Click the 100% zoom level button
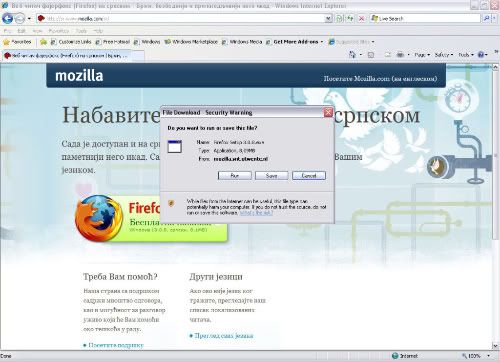The height and width of the screenshot is (362, 500). 471,356
